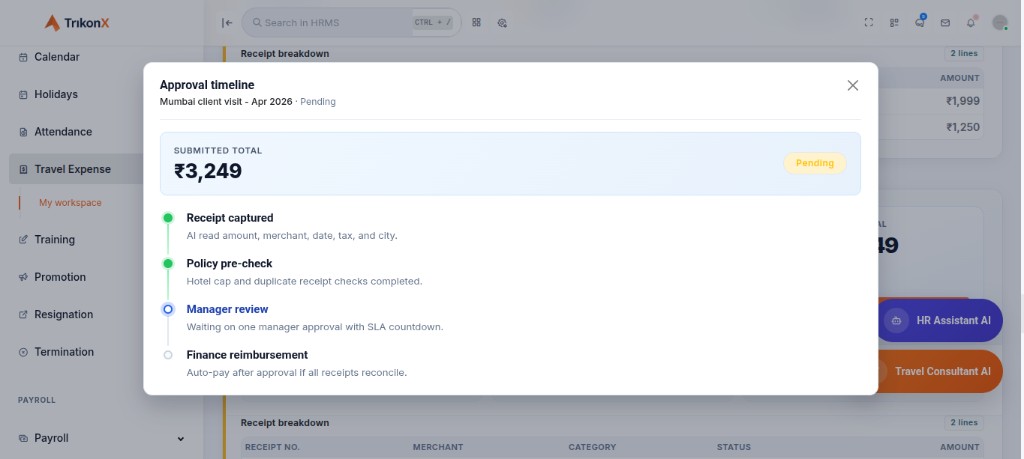Select the Receipt captured timeline dot

point(168,218)
